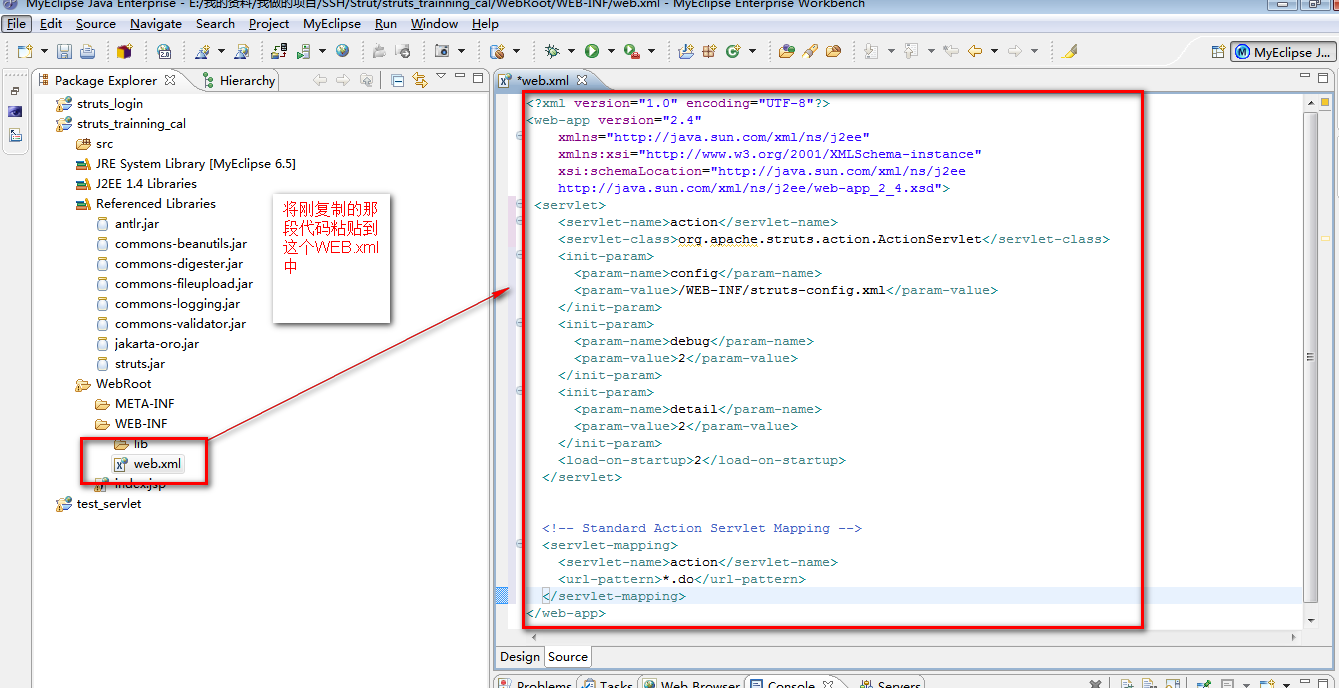Click the Search flashlight icon

click(x=810, y=51)
